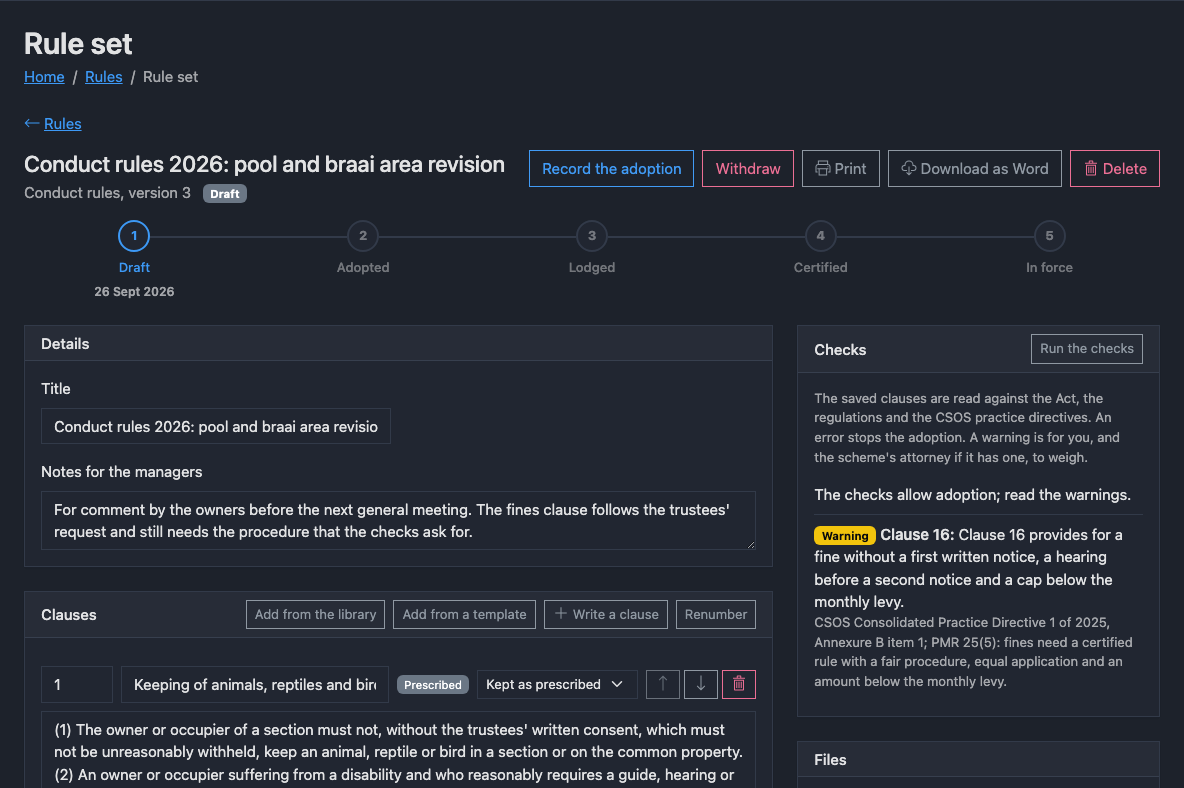
Task: Click 'The checks allow adoption' message
Action: (x=972, y=495)
